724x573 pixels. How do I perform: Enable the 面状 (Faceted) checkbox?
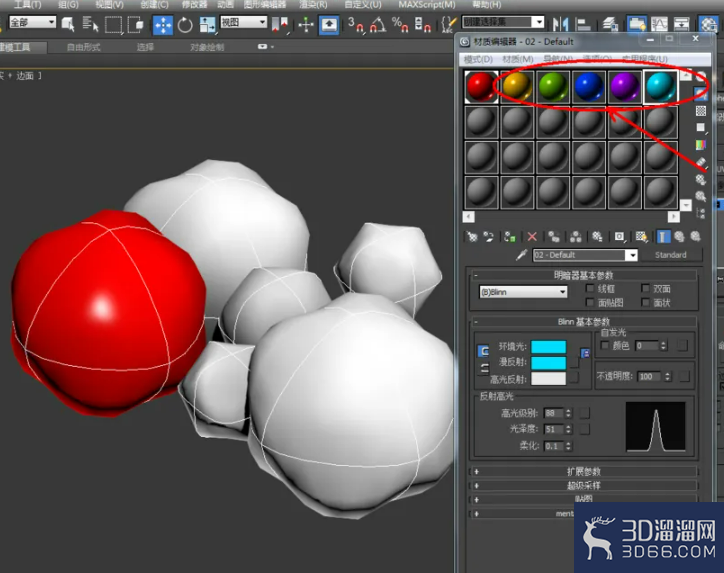[645, 302]
